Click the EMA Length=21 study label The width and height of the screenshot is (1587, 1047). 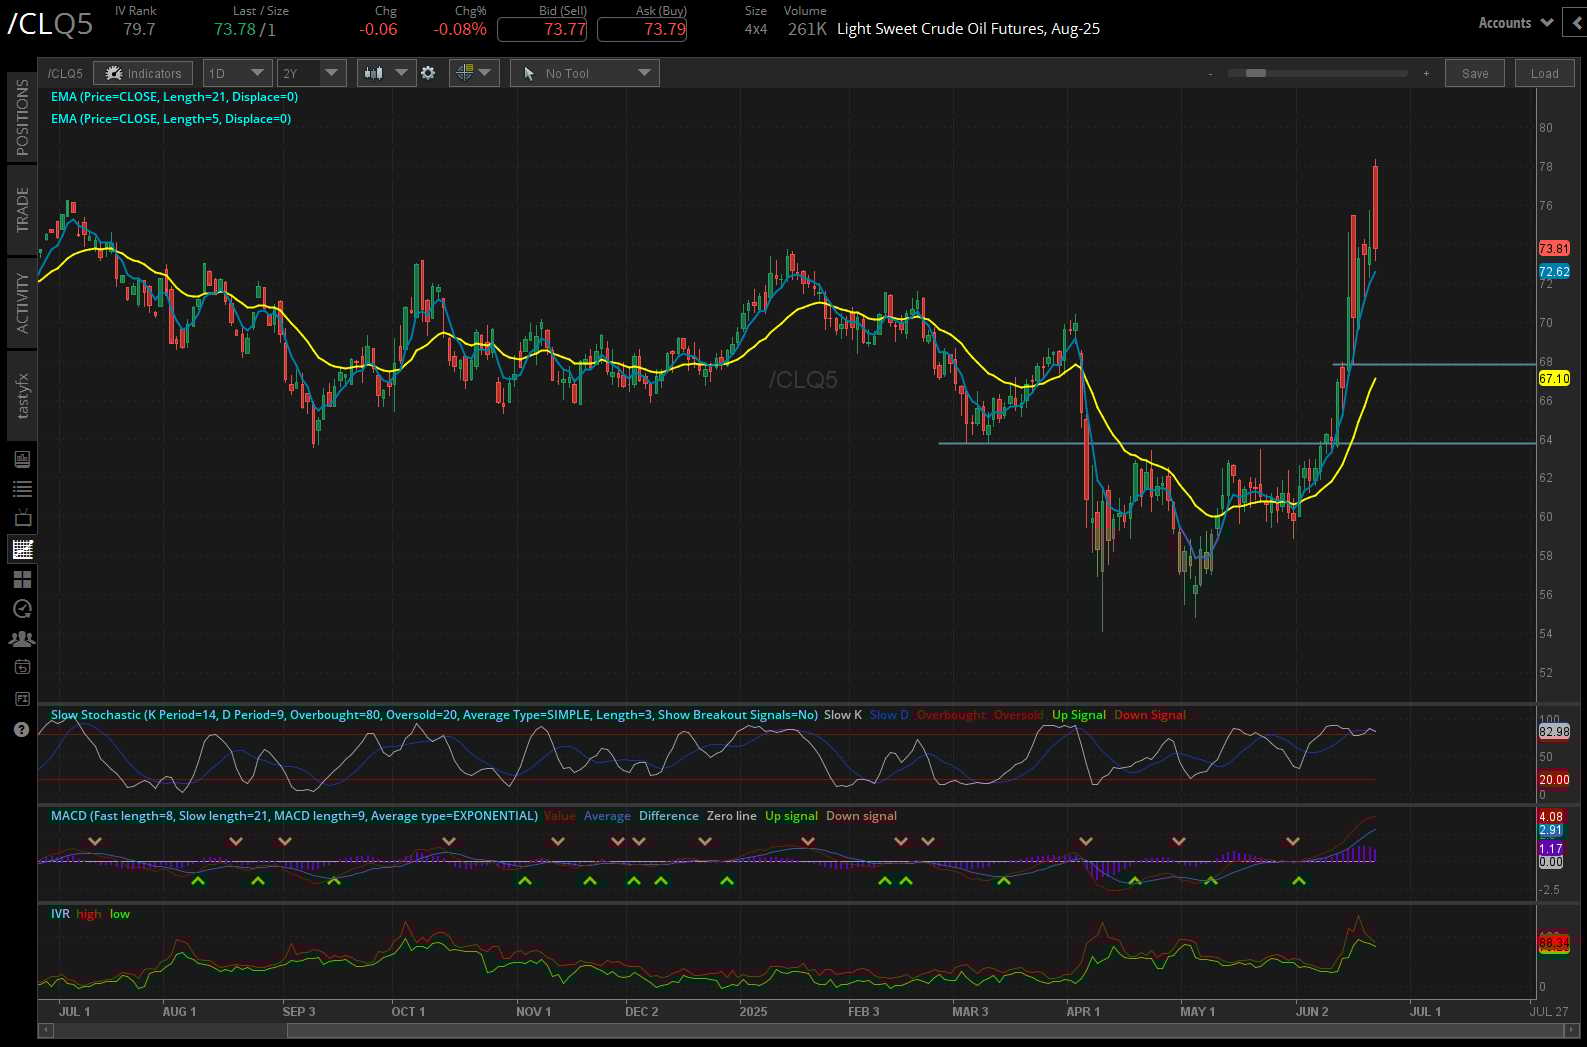coord(174,97)
